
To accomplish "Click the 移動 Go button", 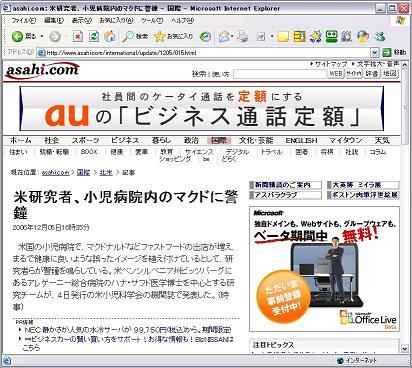I will click(395, 52).
